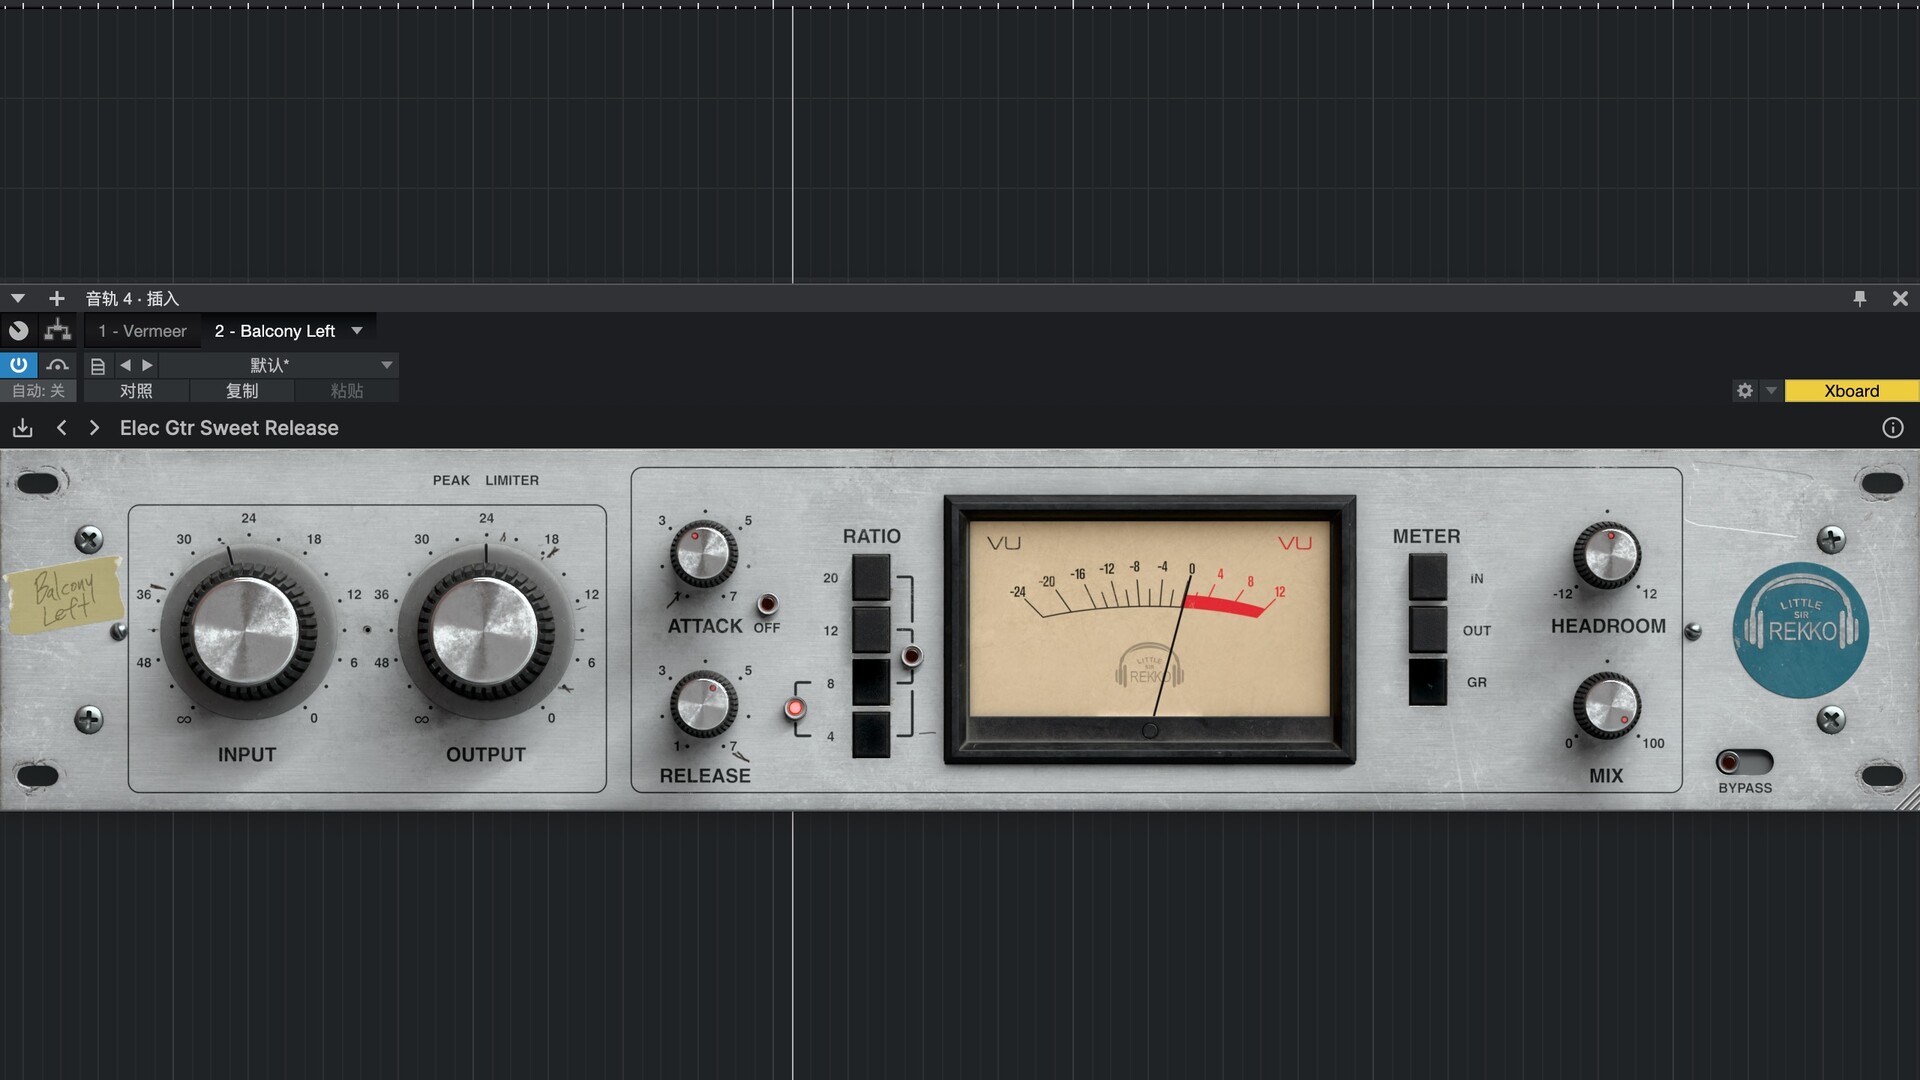Open the 默认* preset dropdown
This screenshot has width=1920, height=1080.
point(386,365)
